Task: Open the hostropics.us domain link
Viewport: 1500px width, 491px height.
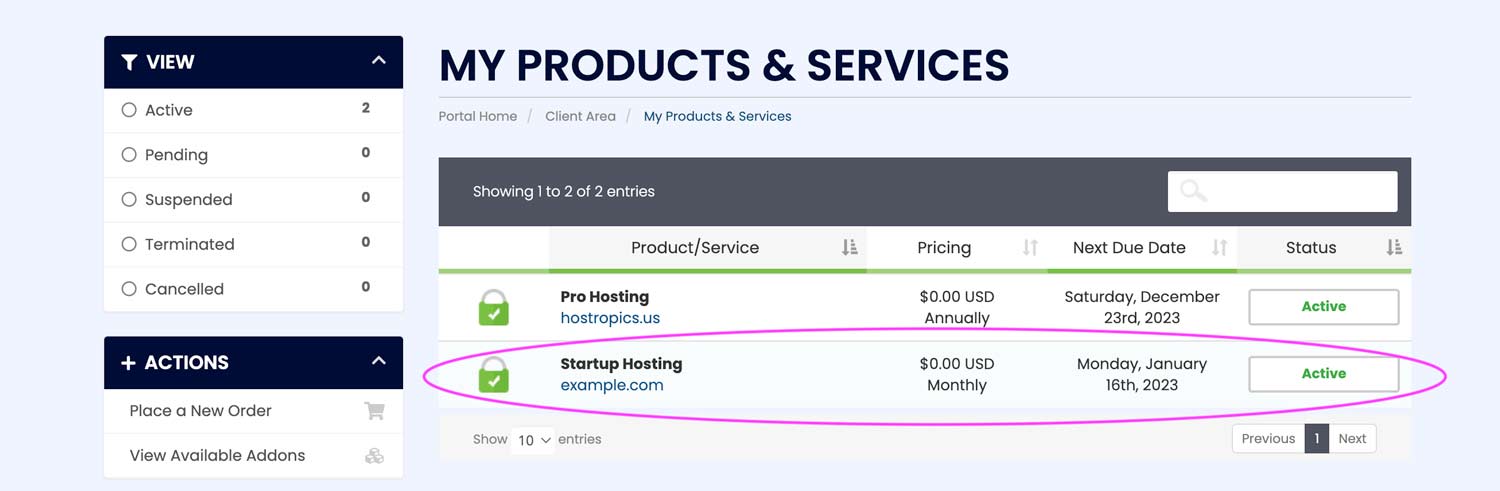Action: 610,318
